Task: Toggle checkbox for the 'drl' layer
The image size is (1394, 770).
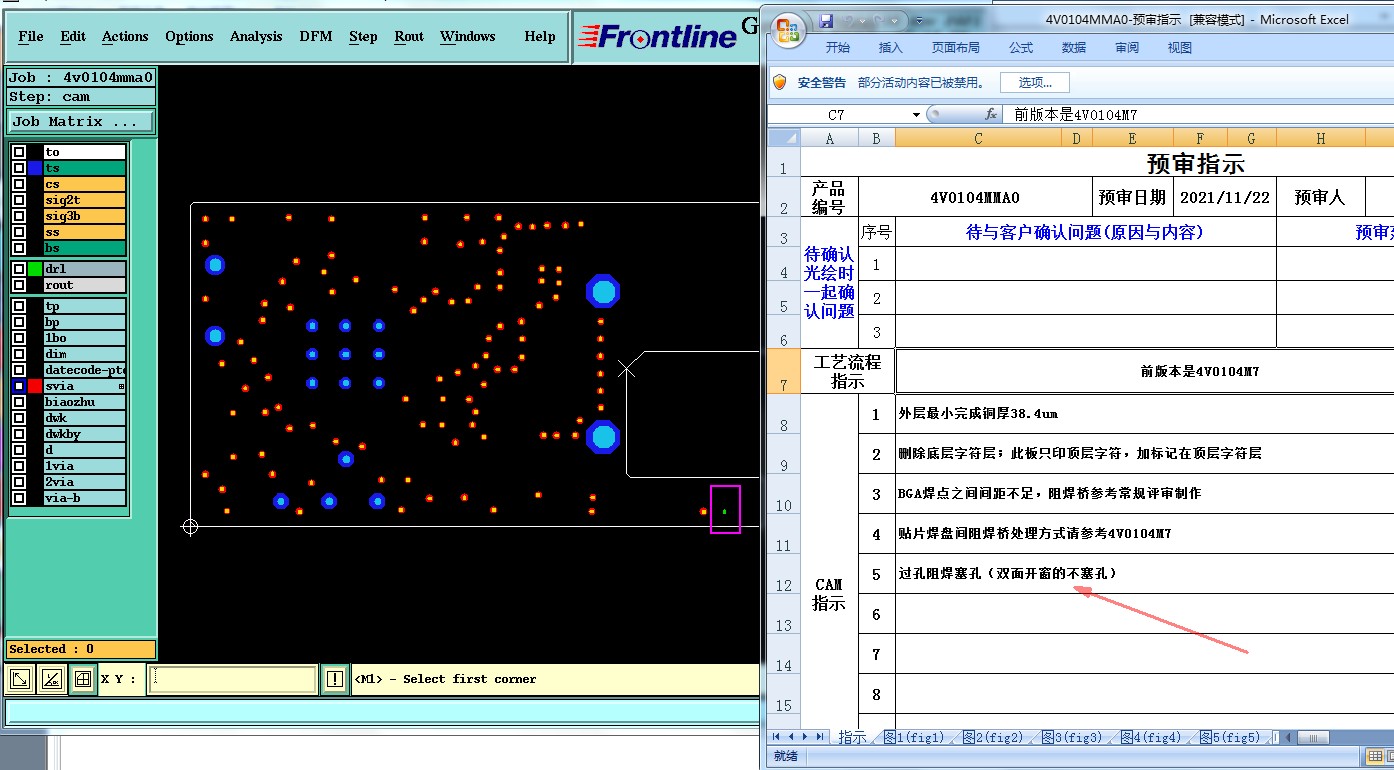Action: click(19, 269)
